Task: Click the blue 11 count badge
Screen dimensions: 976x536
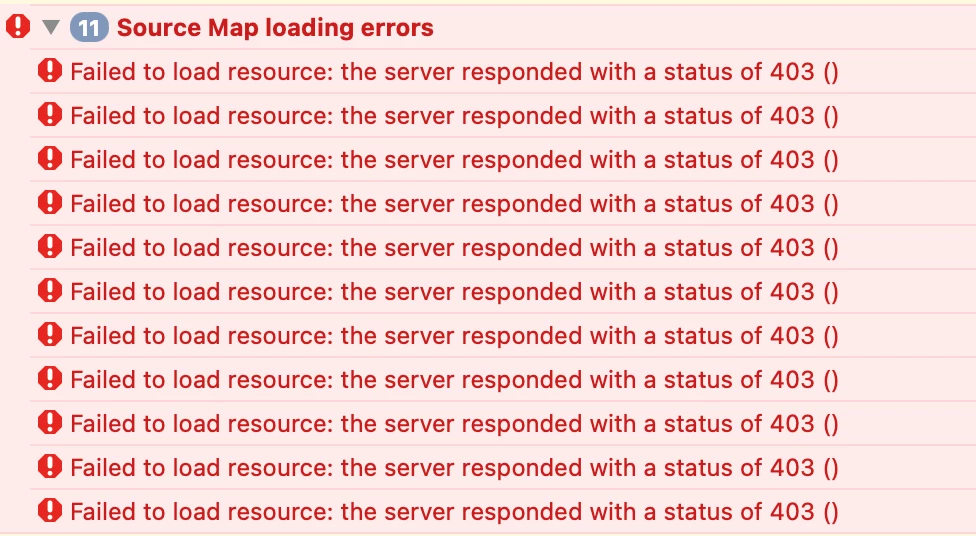Action: [x=89, y=28]
